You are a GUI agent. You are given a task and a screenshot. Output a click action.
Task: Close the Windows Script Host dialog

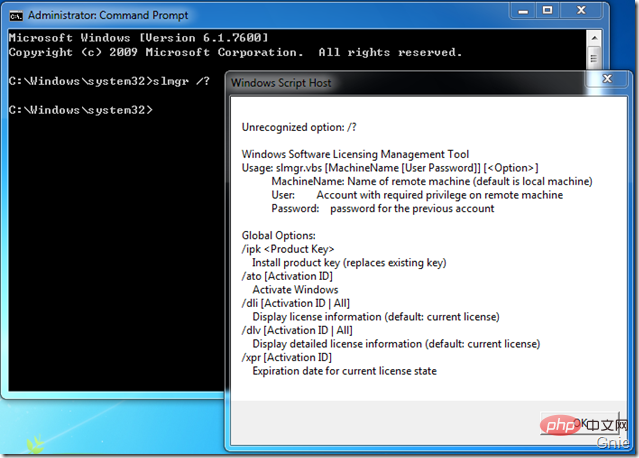point(607,79)
